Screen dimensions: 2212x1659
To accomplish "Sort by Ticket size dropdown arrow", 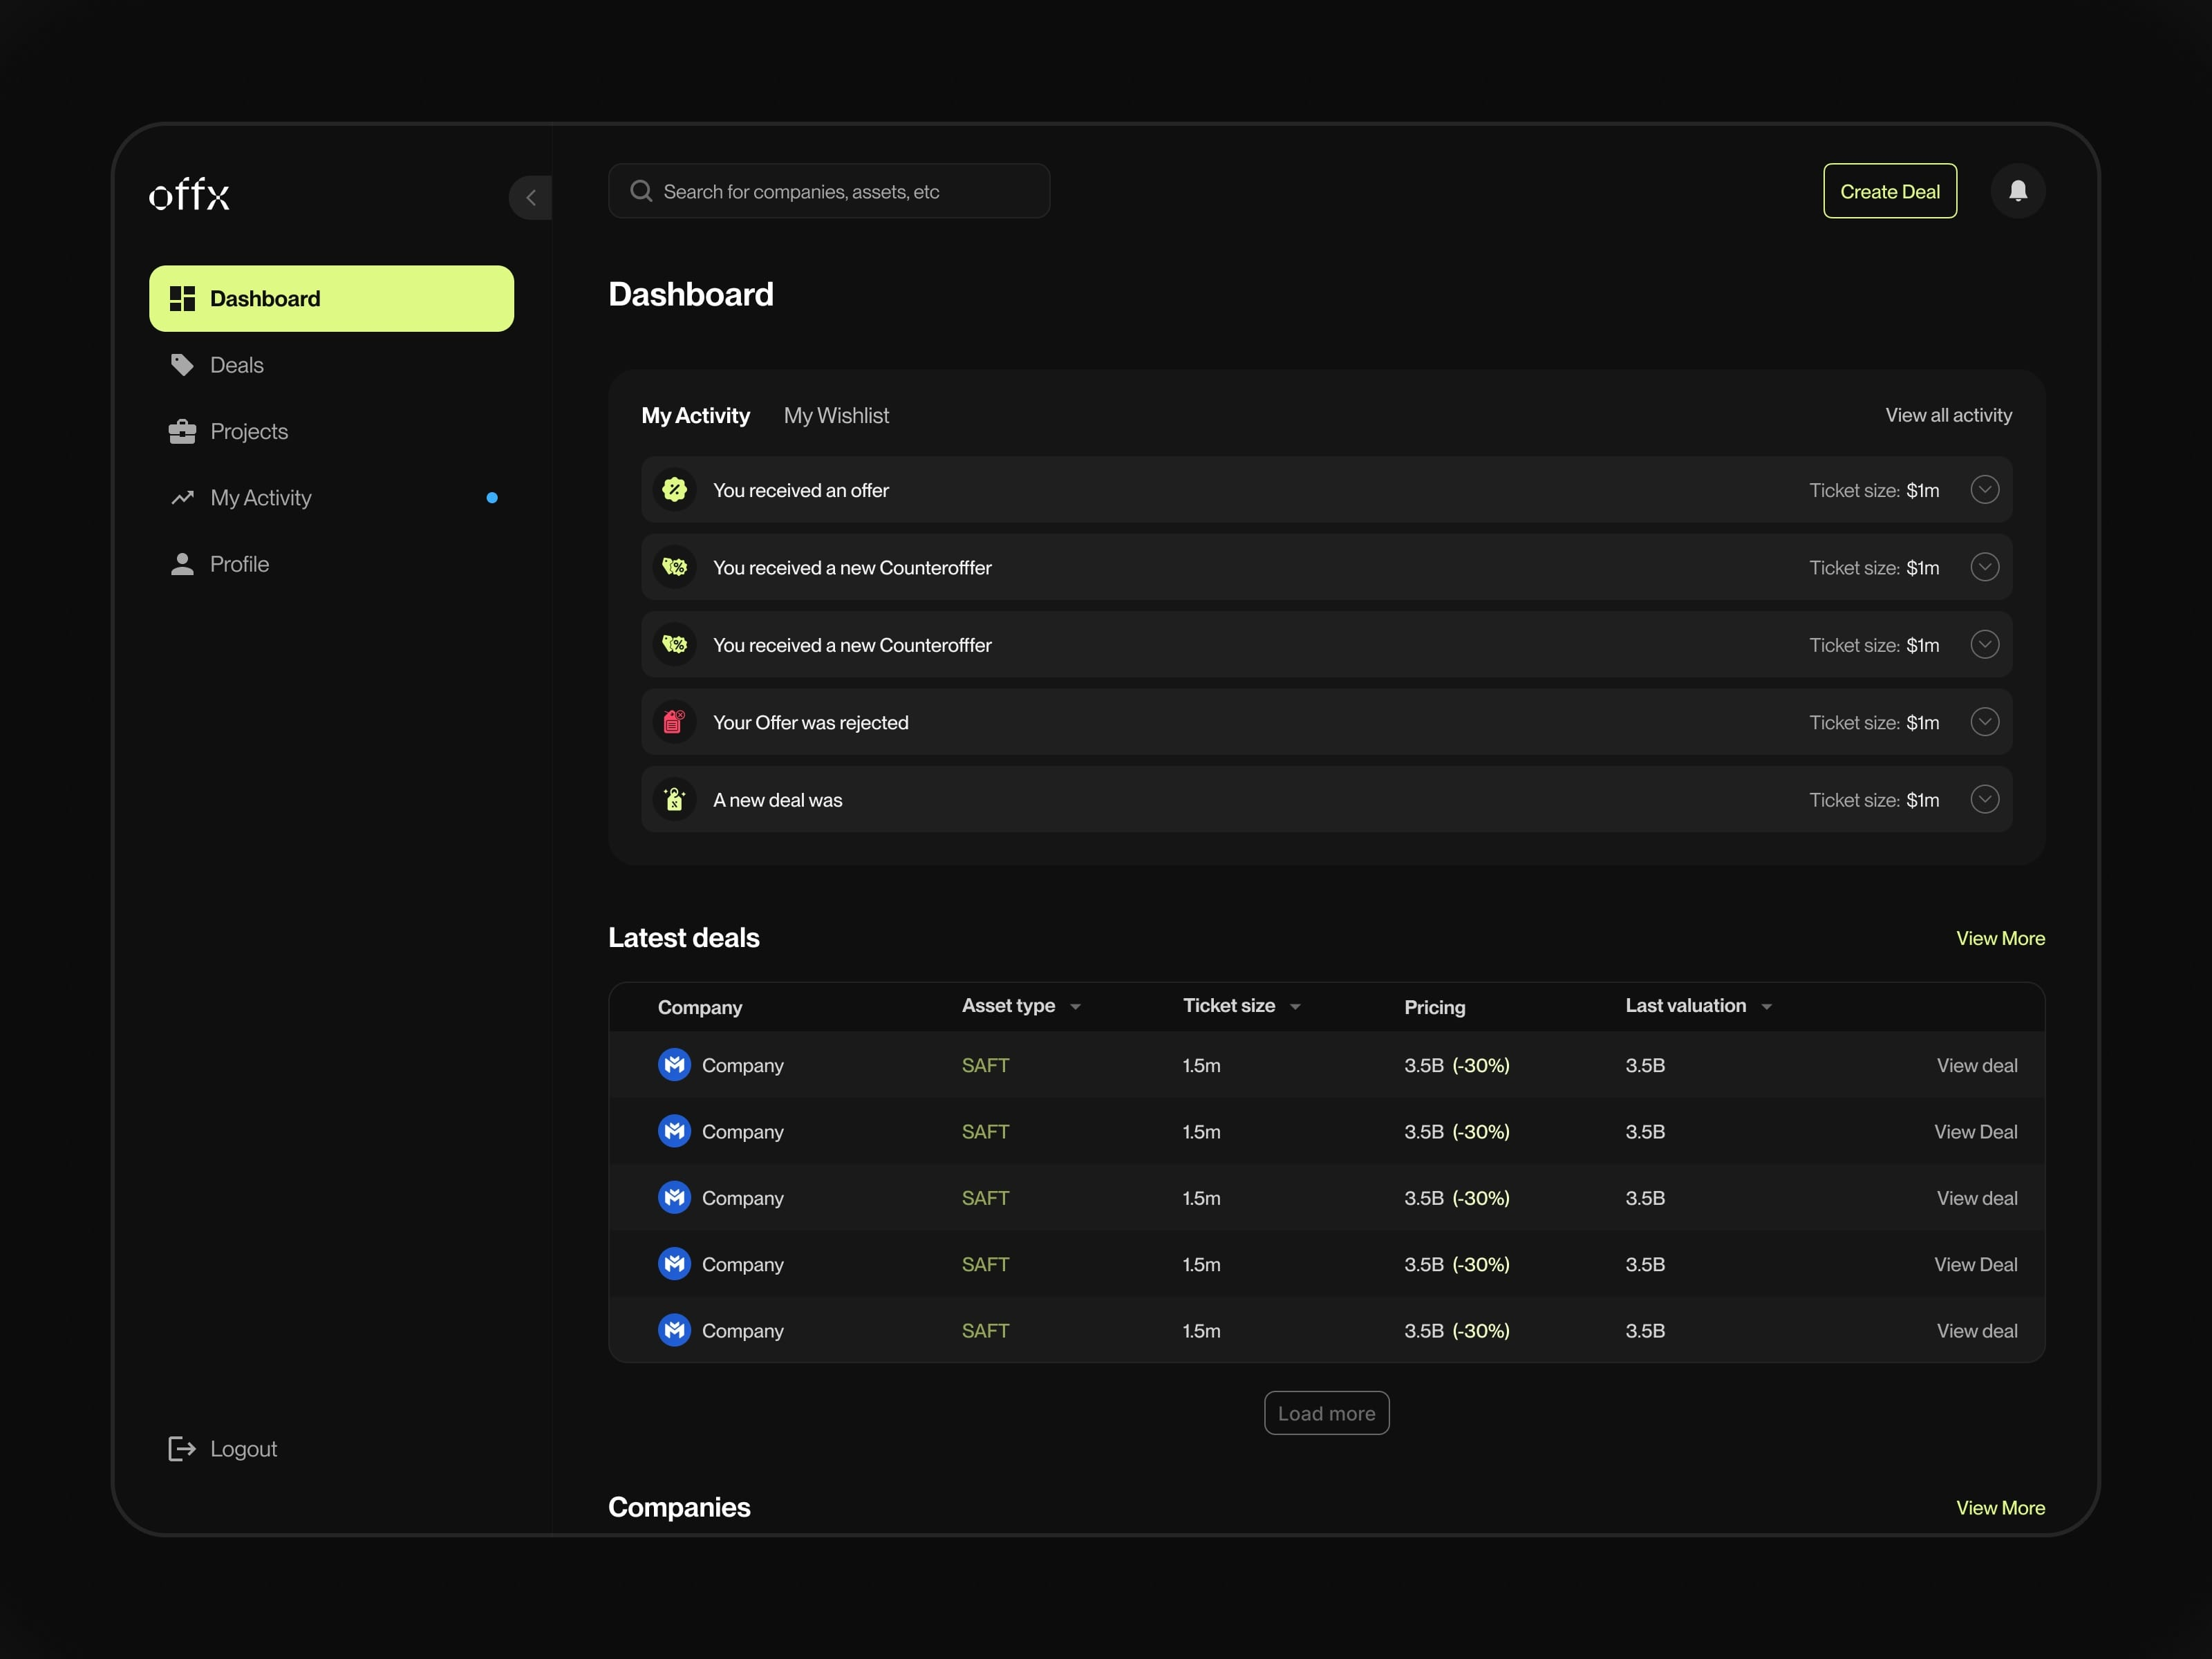I will pyautogui.click(x=1295, y=1007).
